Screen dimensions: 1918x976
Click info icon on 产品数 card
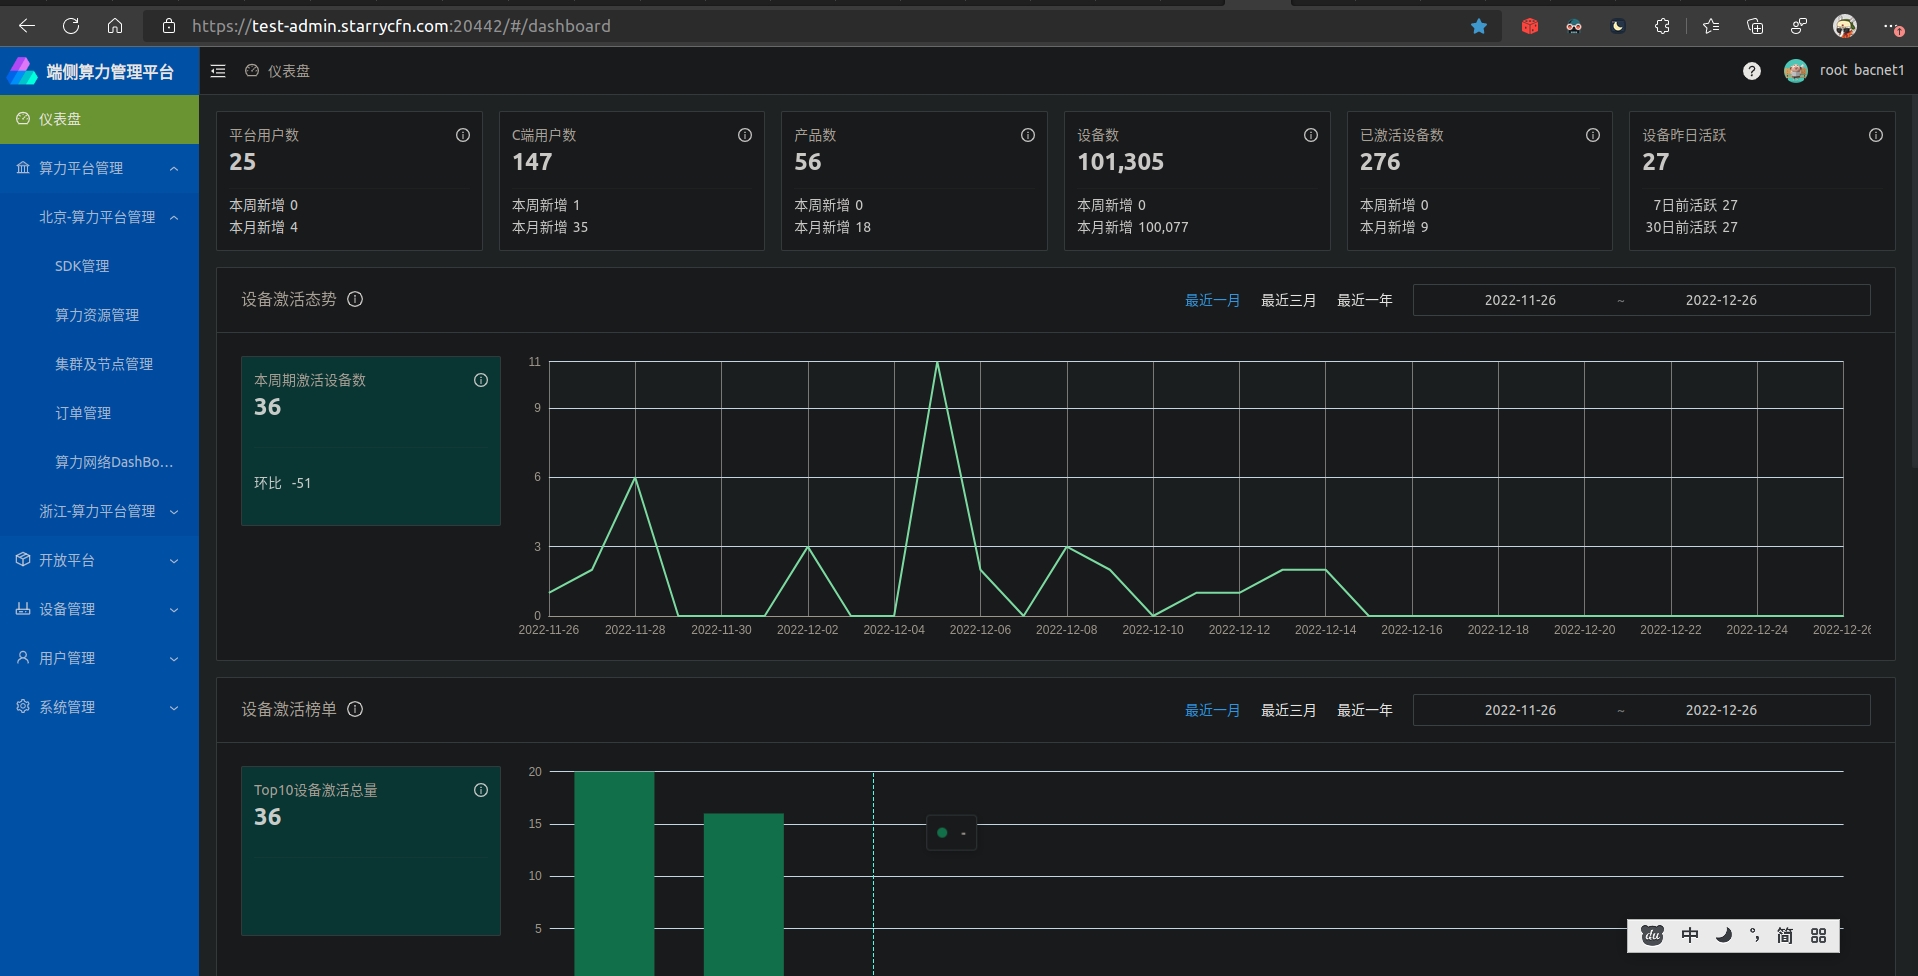tap(1028, 135)
